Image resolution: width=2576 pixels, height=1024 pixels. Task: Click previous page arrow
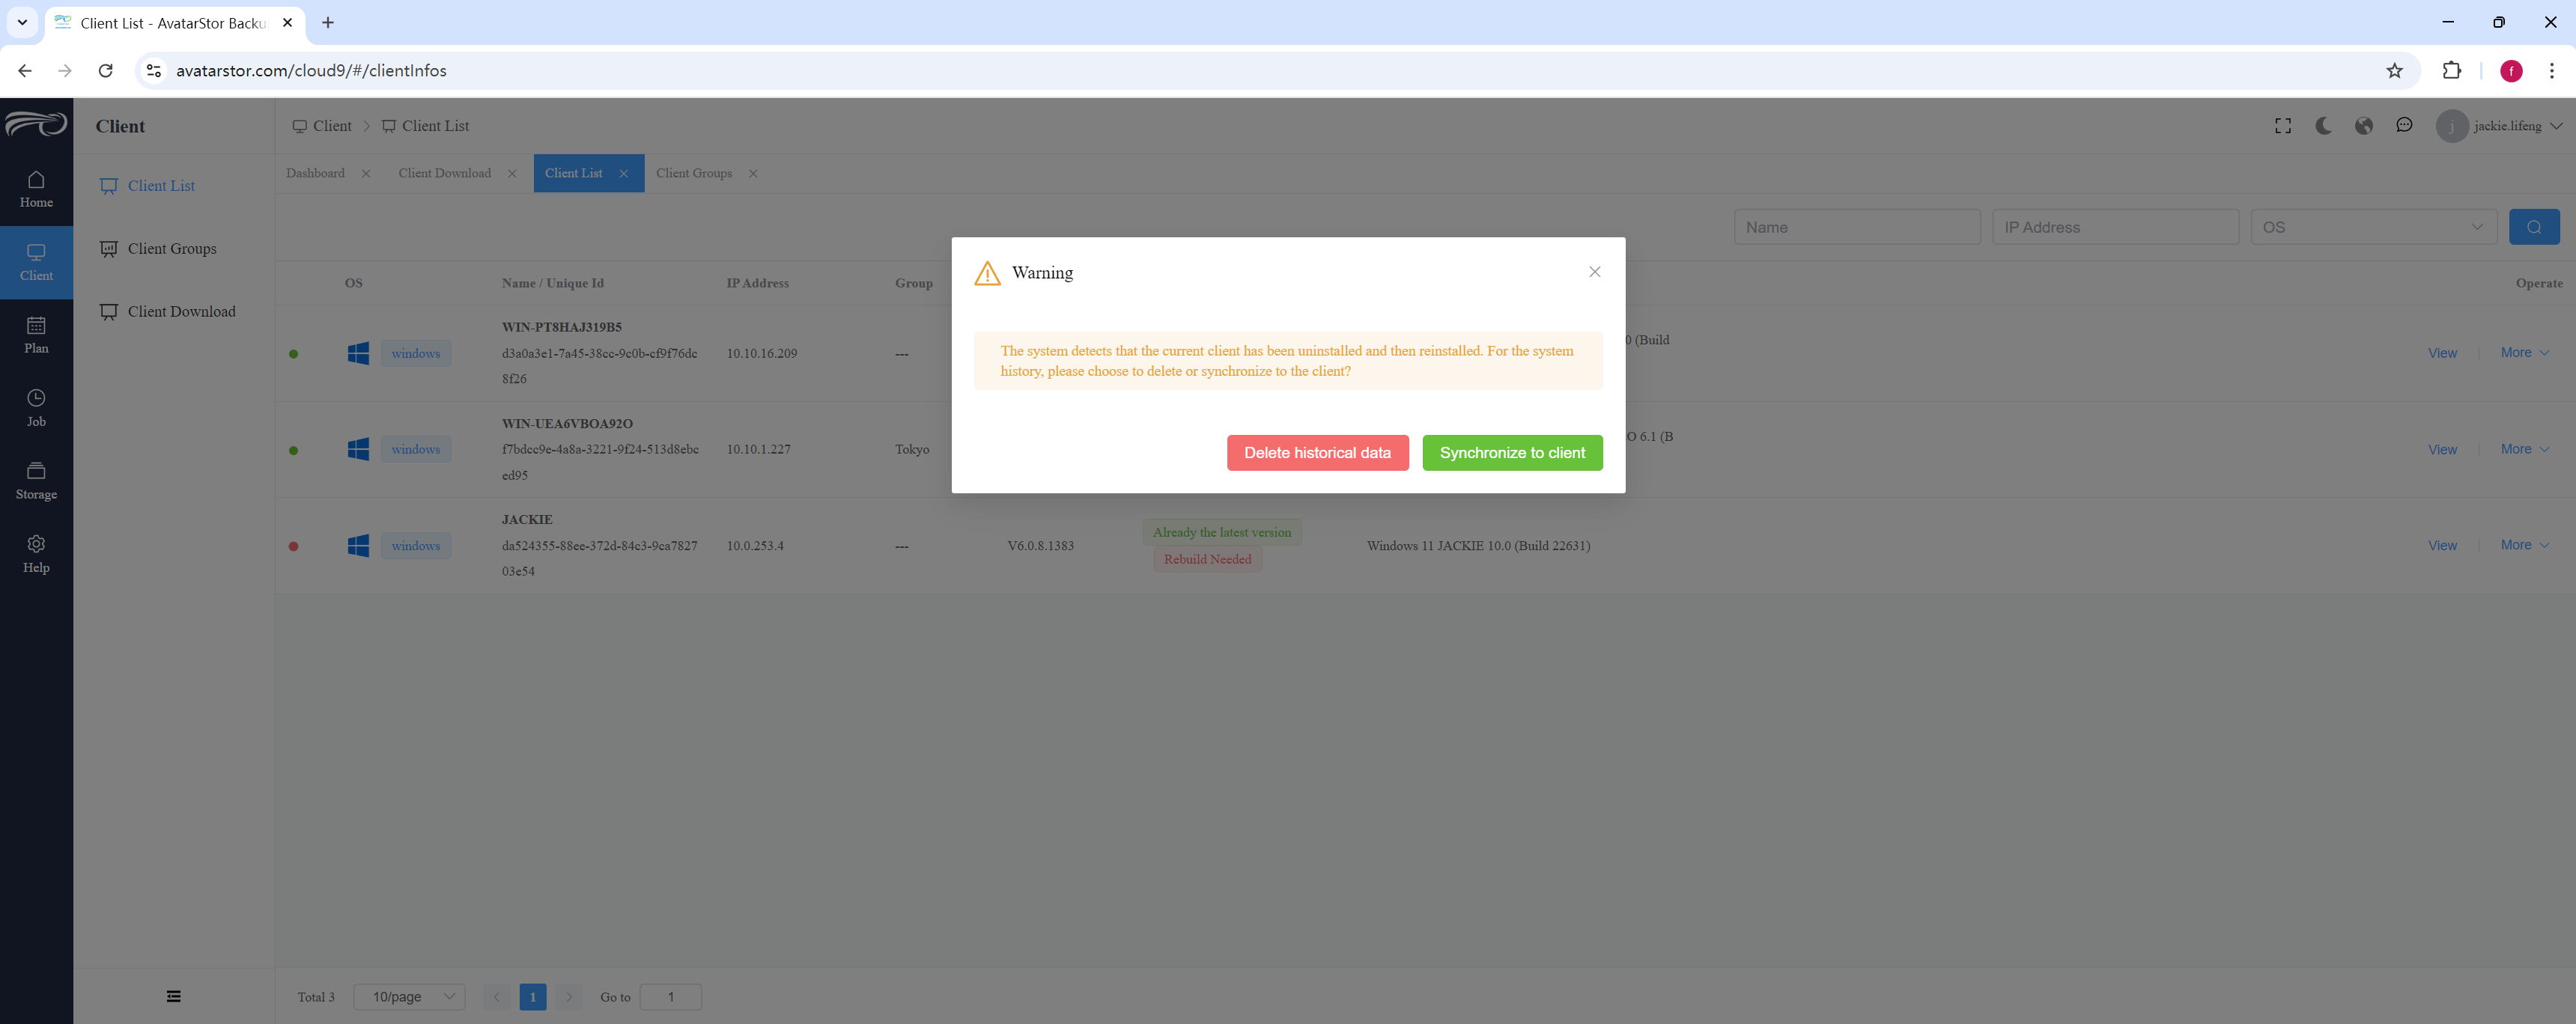[x=496, y=997]
